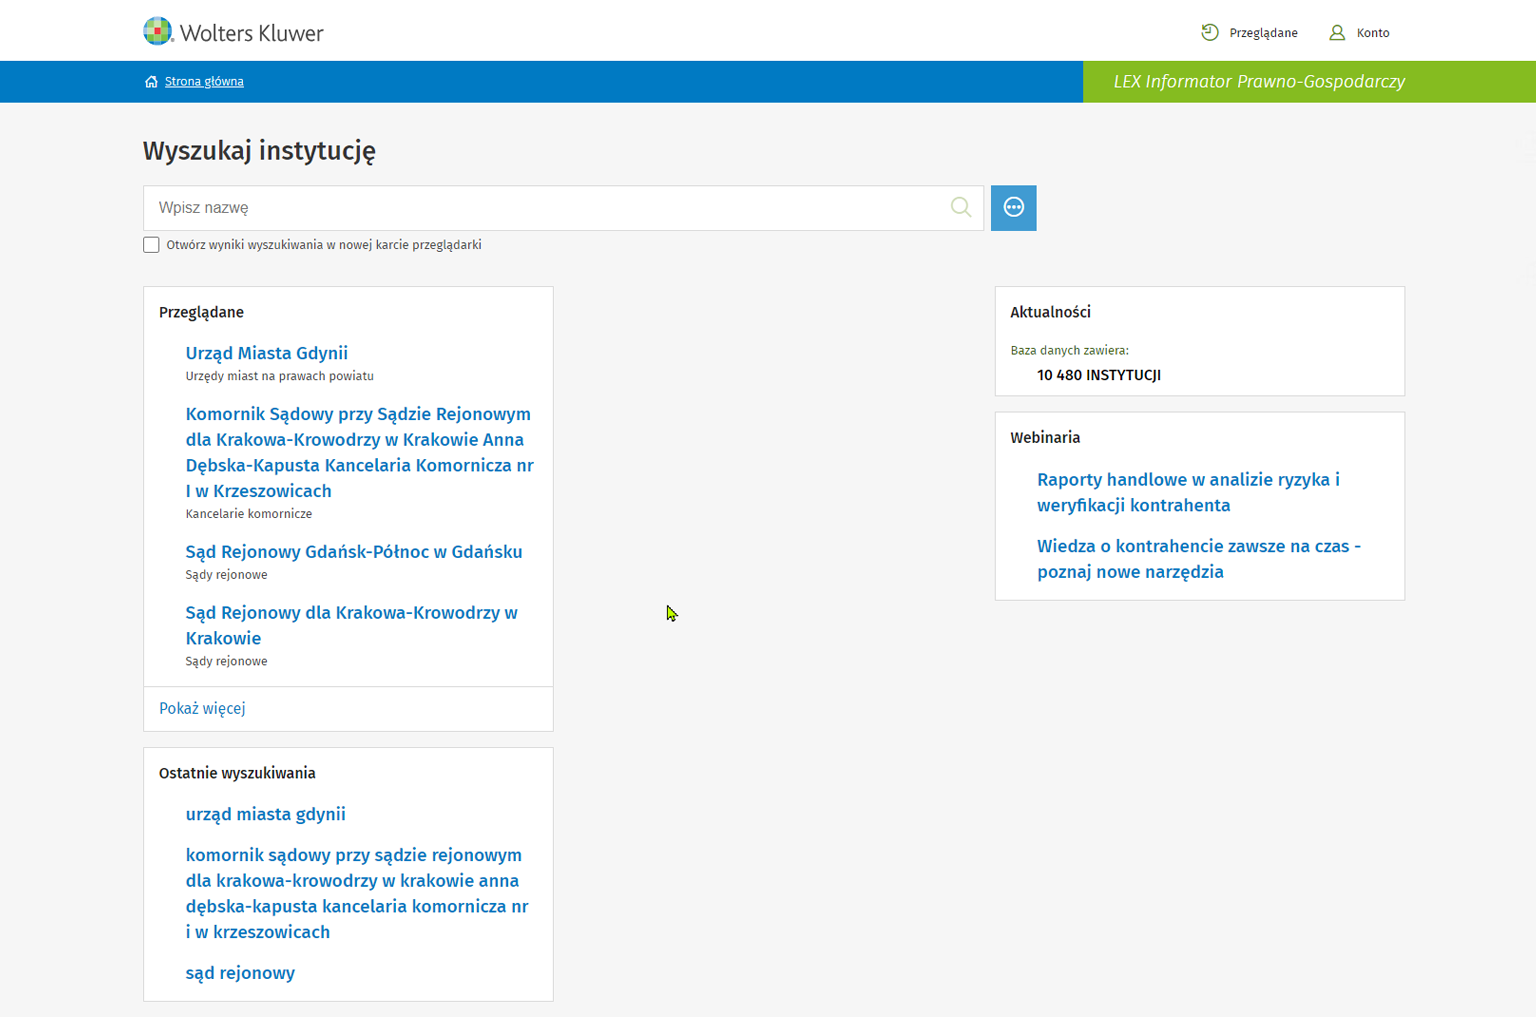The height and width of the screenshot is (1024, 1536).
Task: Go to Strona główna breadcrumb link
Action: pyautogui.click(x=204, y=82)
